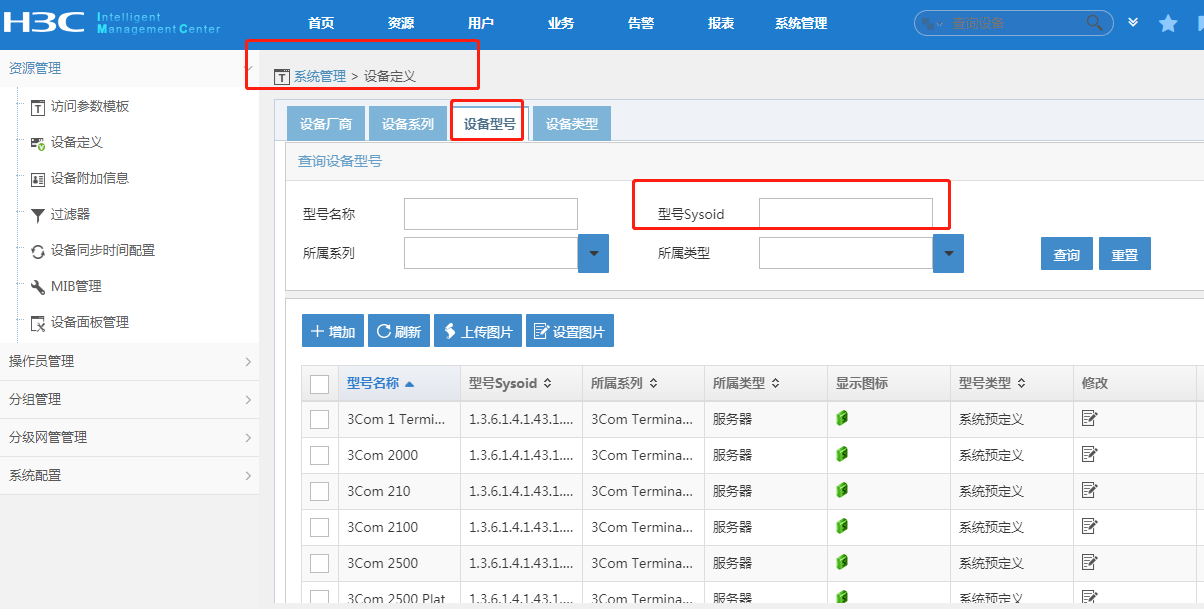Edit 3Com 210 row modify icon

coord(1089,490)
